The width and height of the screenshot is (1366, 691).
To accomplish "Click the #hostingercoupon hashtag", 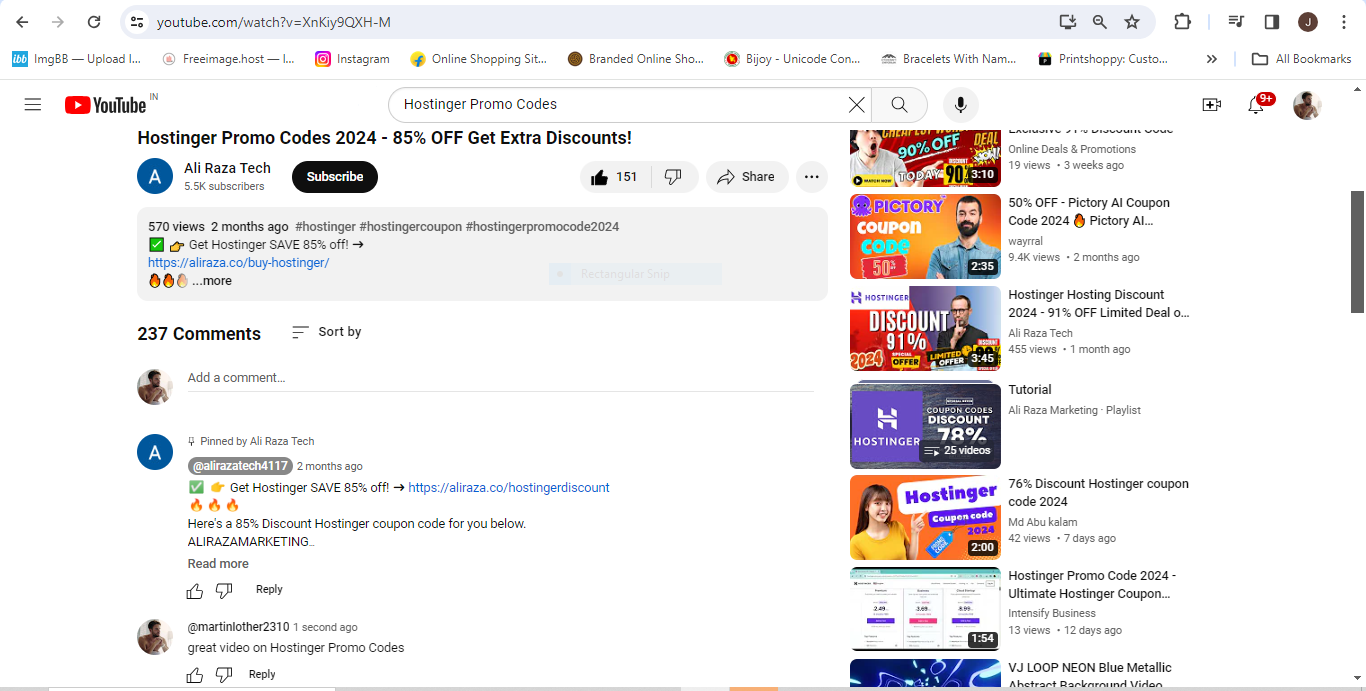I will coord(410,227).
